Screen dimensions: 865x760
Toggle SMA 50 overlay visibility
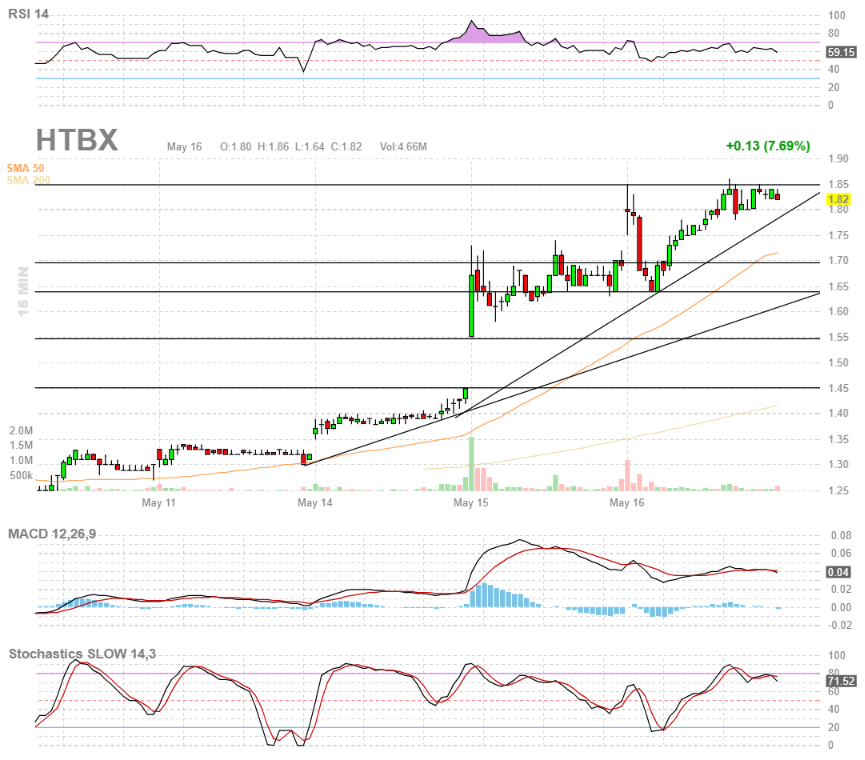point(24,170)
